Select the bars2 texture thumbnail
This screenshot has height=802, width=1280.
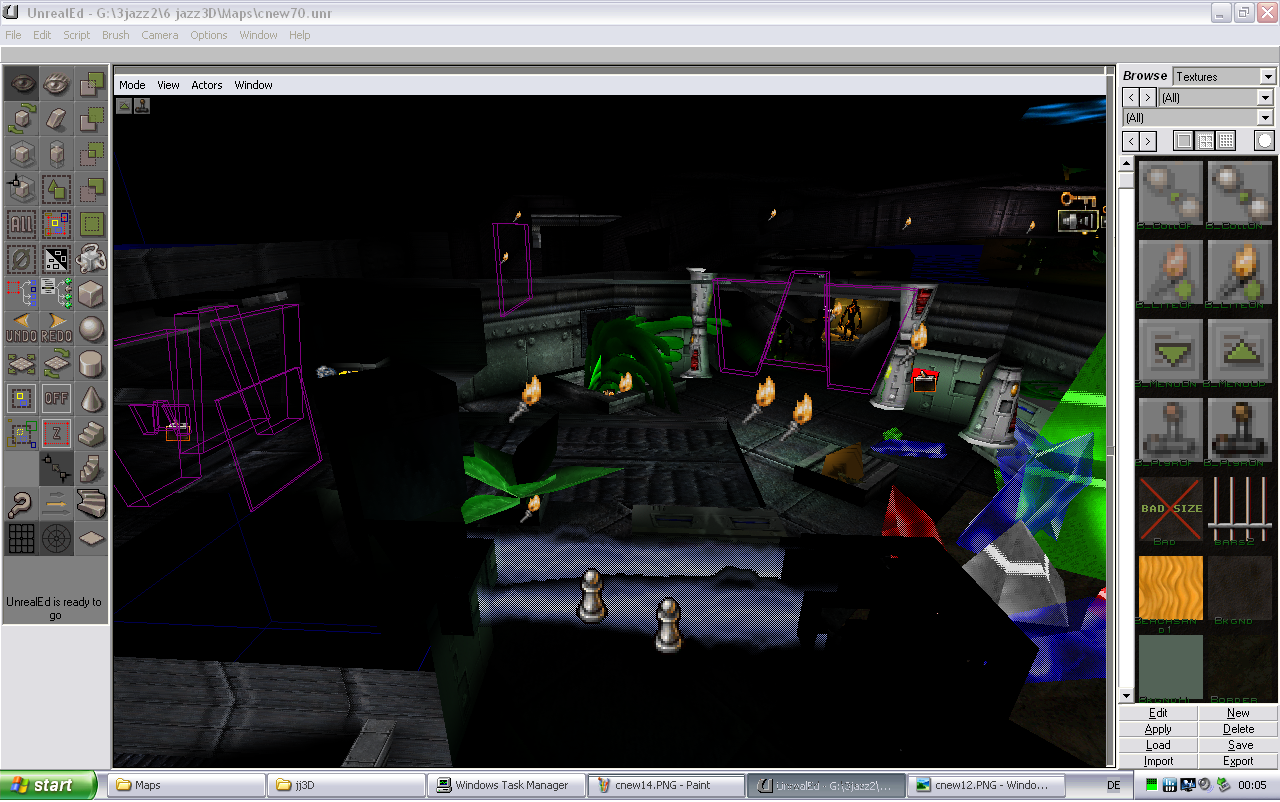(1240, 509)
